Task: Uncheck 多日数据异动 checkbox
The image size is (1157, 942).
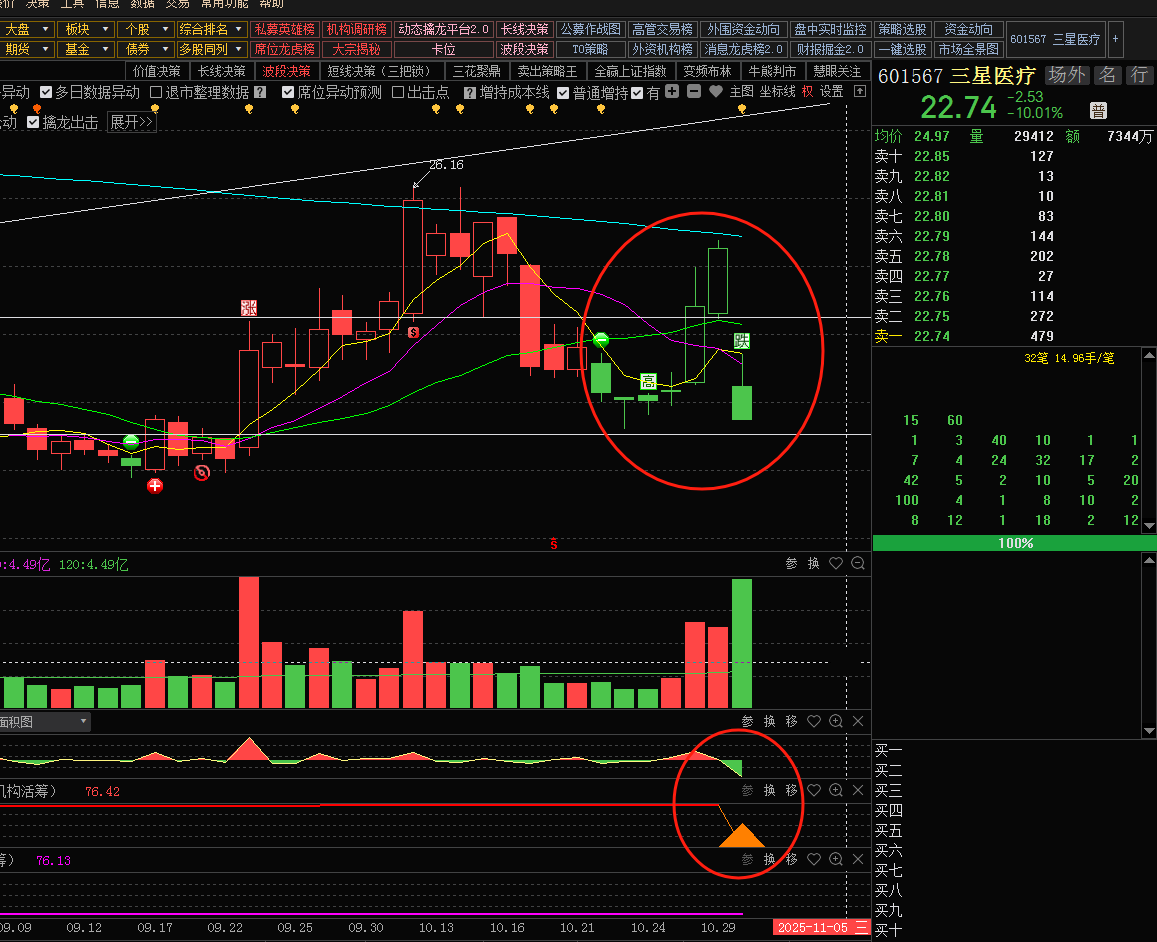Action: tap(46, 92)
